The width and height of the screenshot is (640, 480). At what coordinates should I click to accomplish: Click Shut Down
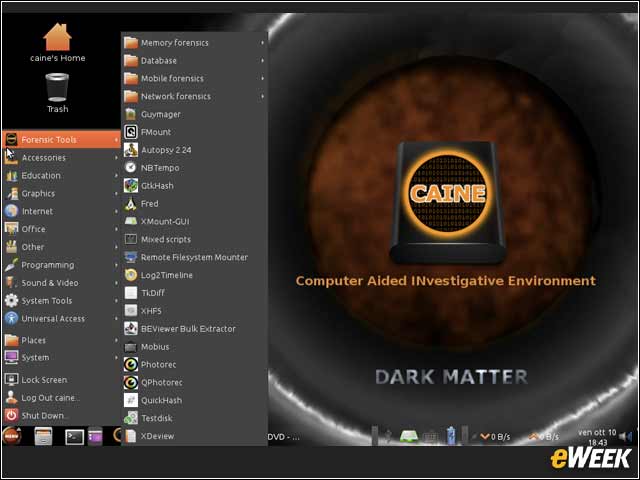tap(62, 416)
